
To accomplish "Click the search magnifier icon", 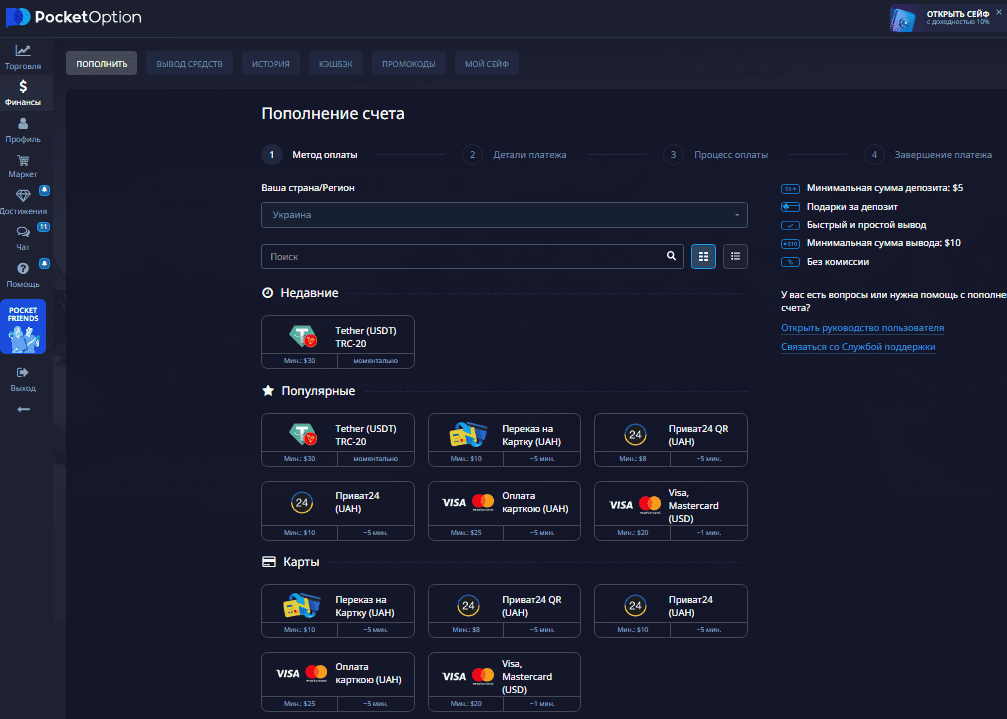I will pos(671,256).
